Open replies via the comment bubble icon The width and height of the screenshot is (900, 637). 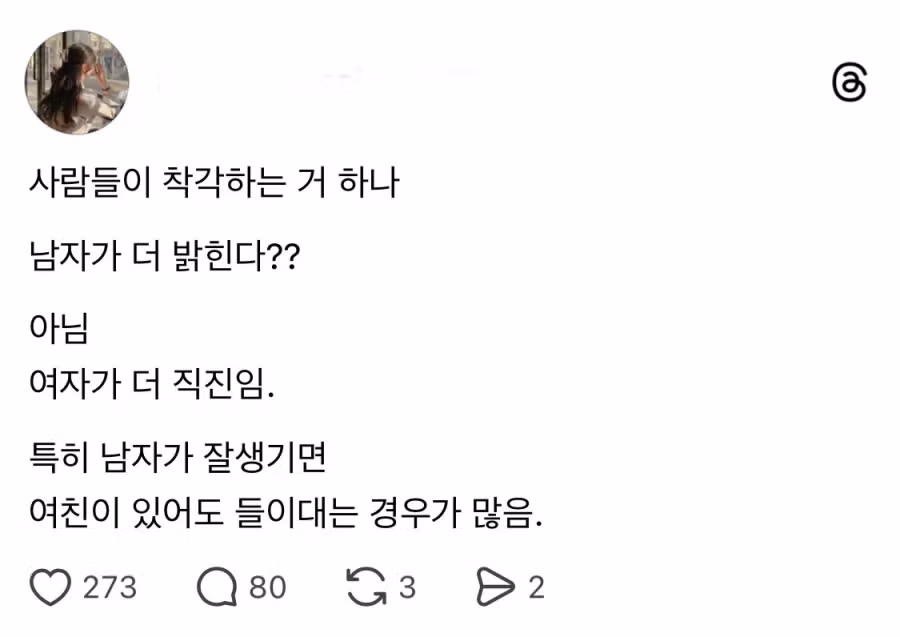point(215,587)
